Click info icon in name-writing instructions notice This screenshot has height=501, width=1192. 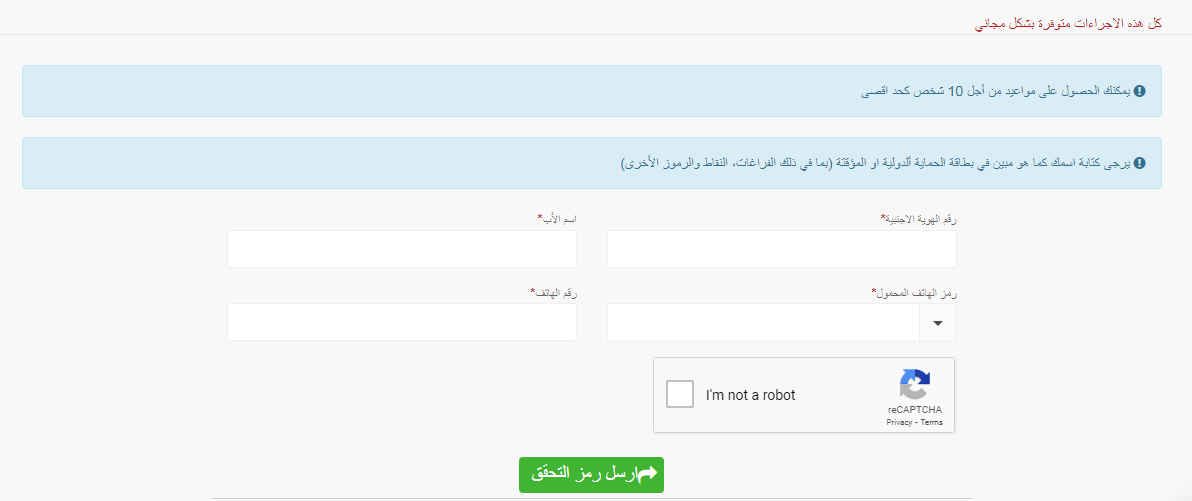pyautogui.click(x=1140, y=163)
